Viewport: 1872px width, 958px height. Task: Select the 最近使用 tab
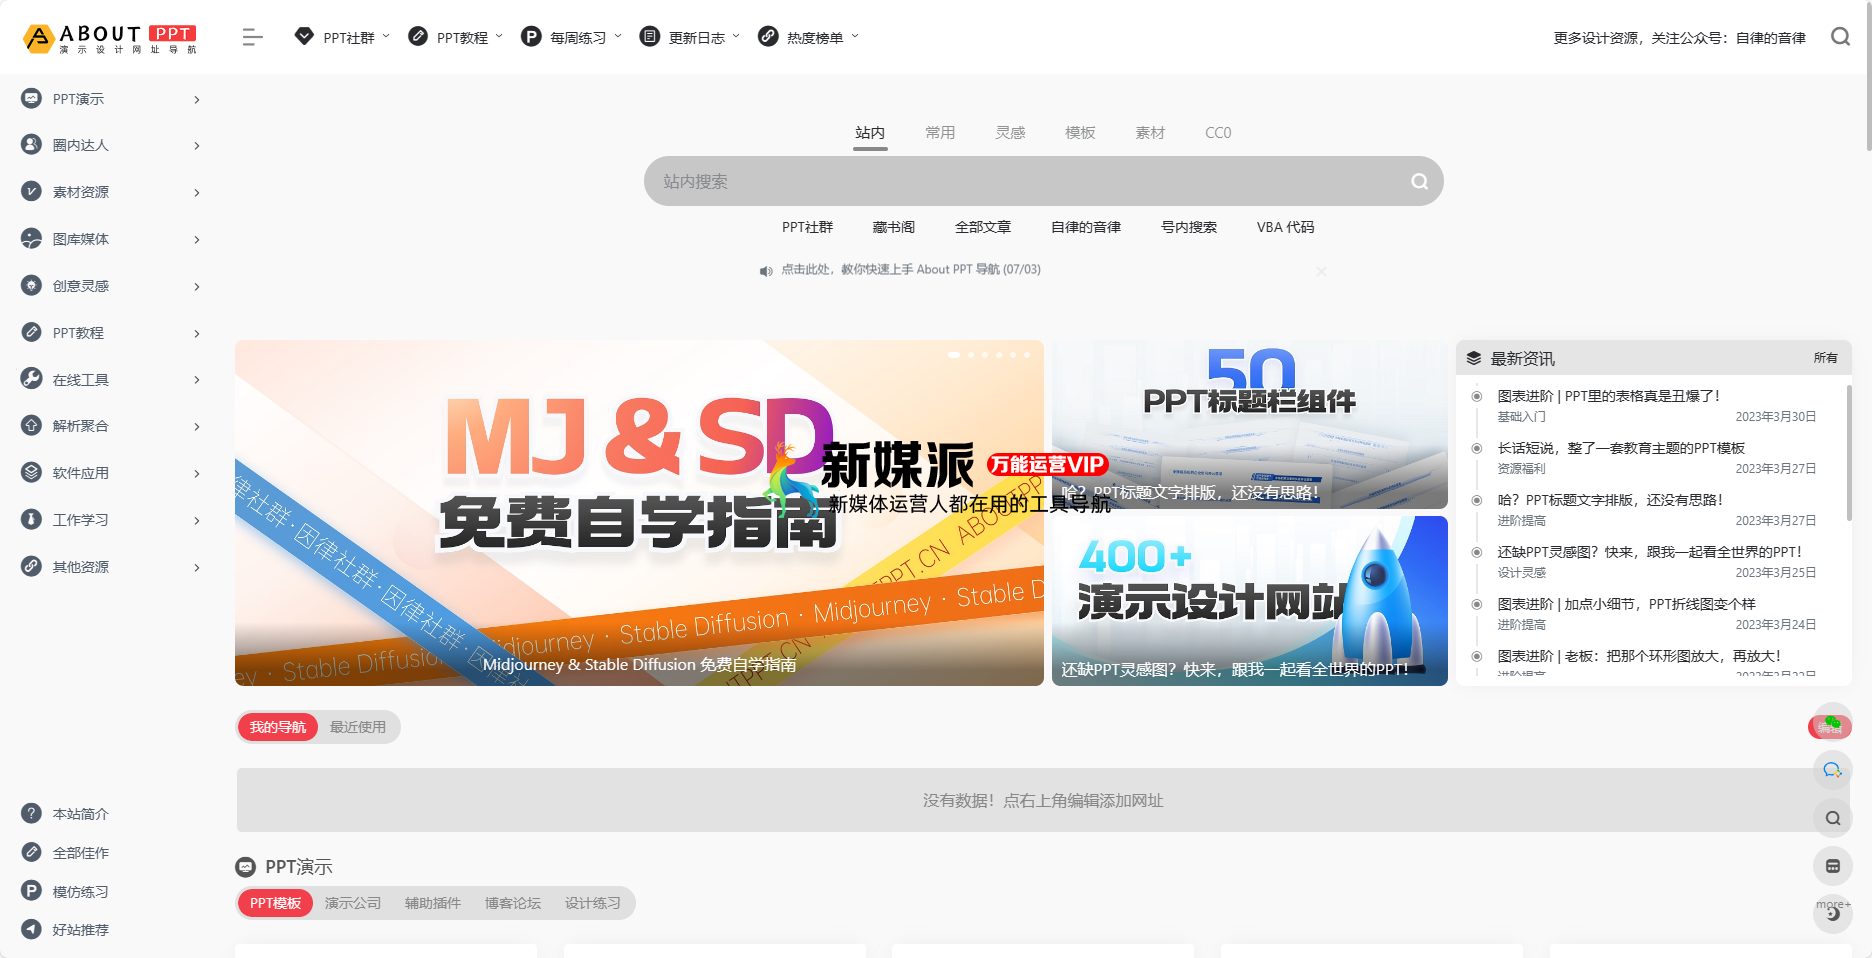pos(358,727)
